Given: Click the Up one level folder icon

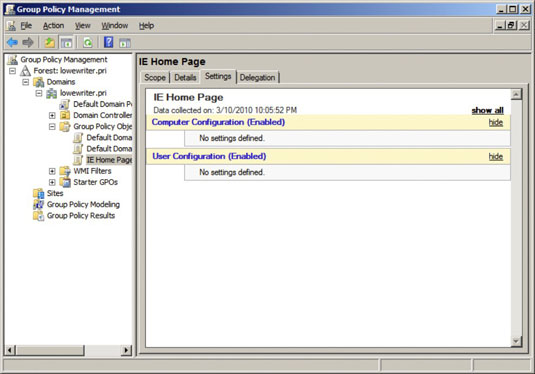Looking at the screenshot, I should coord(49,43).
